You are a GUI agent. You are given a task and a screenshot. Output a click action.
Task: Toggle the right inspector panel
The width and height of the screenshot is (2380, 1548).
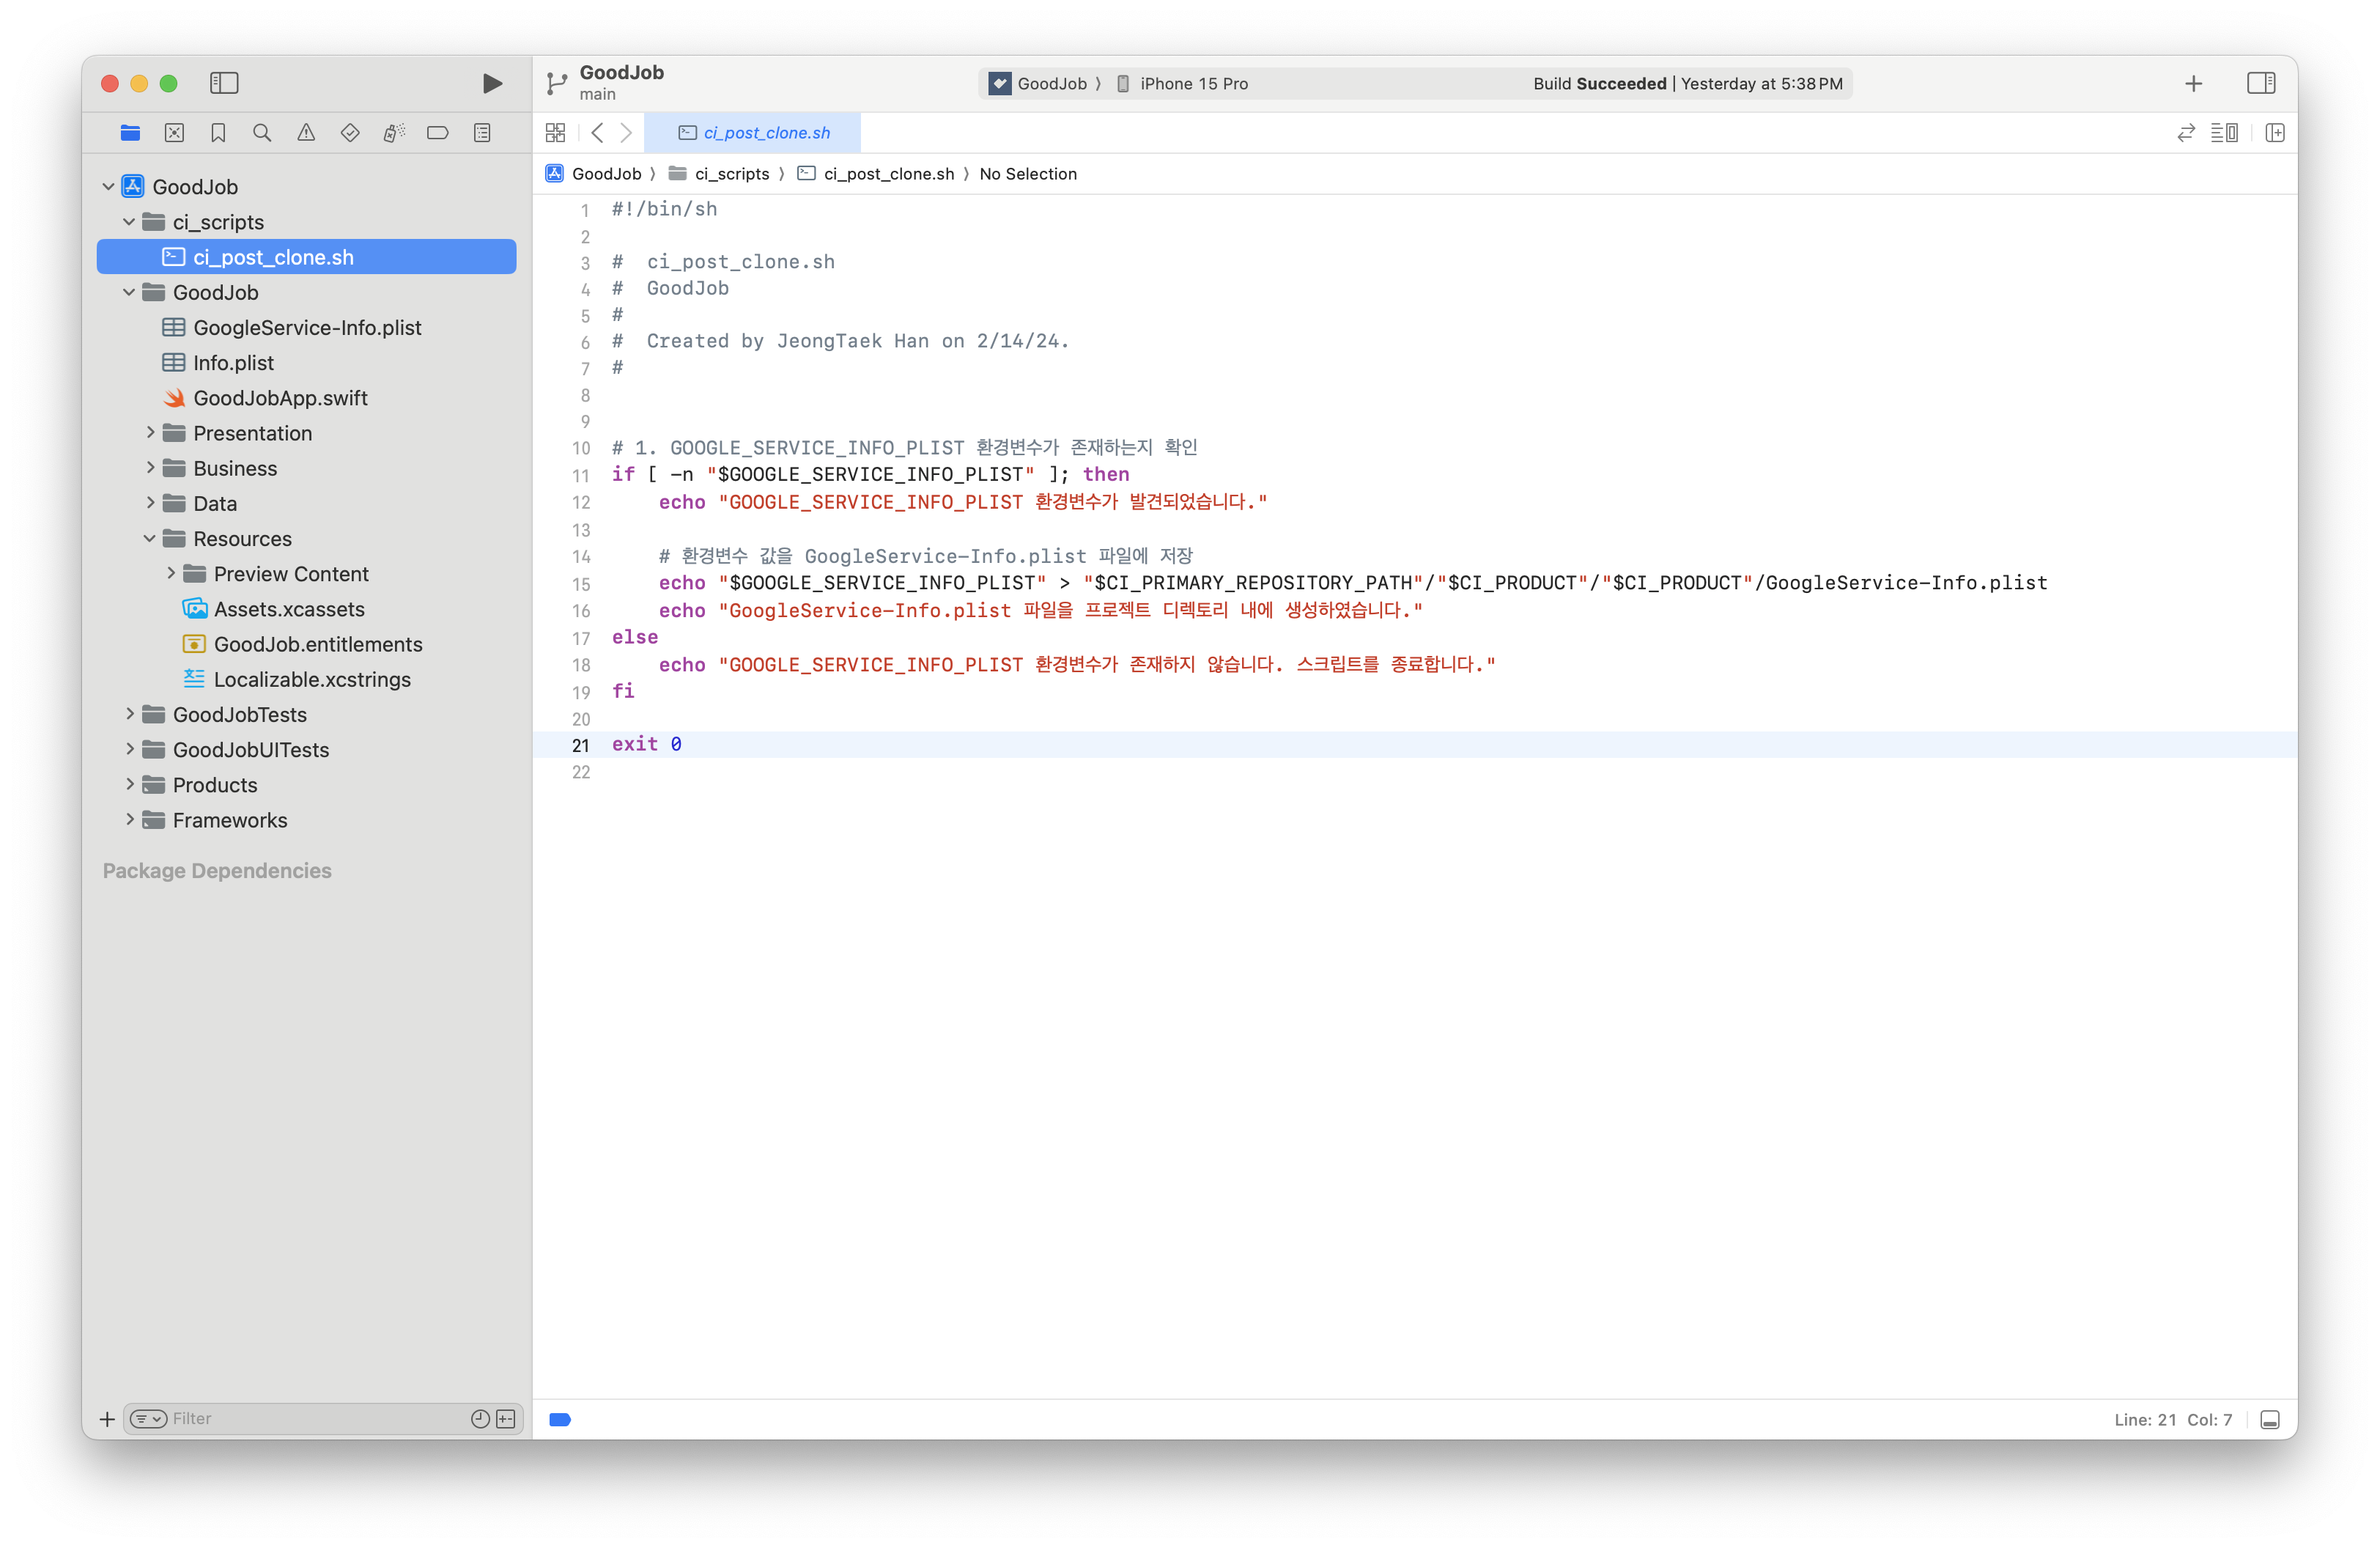point(2260,83)
